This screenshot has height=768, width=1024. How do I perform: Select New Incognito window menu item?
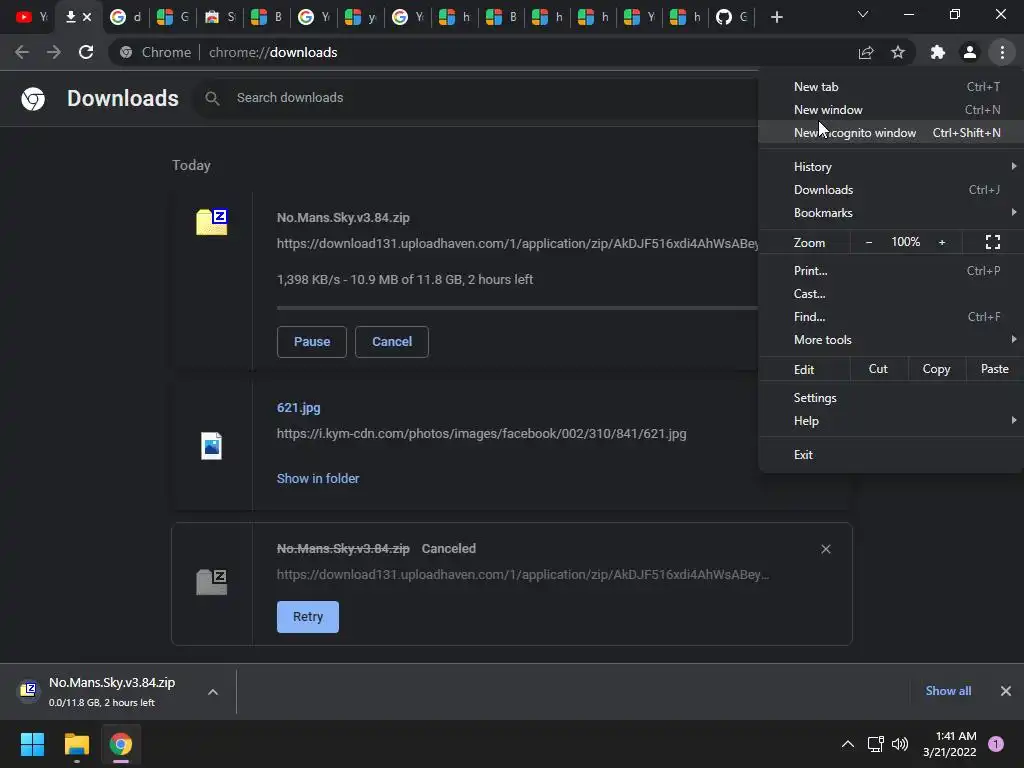click(891, 133)
